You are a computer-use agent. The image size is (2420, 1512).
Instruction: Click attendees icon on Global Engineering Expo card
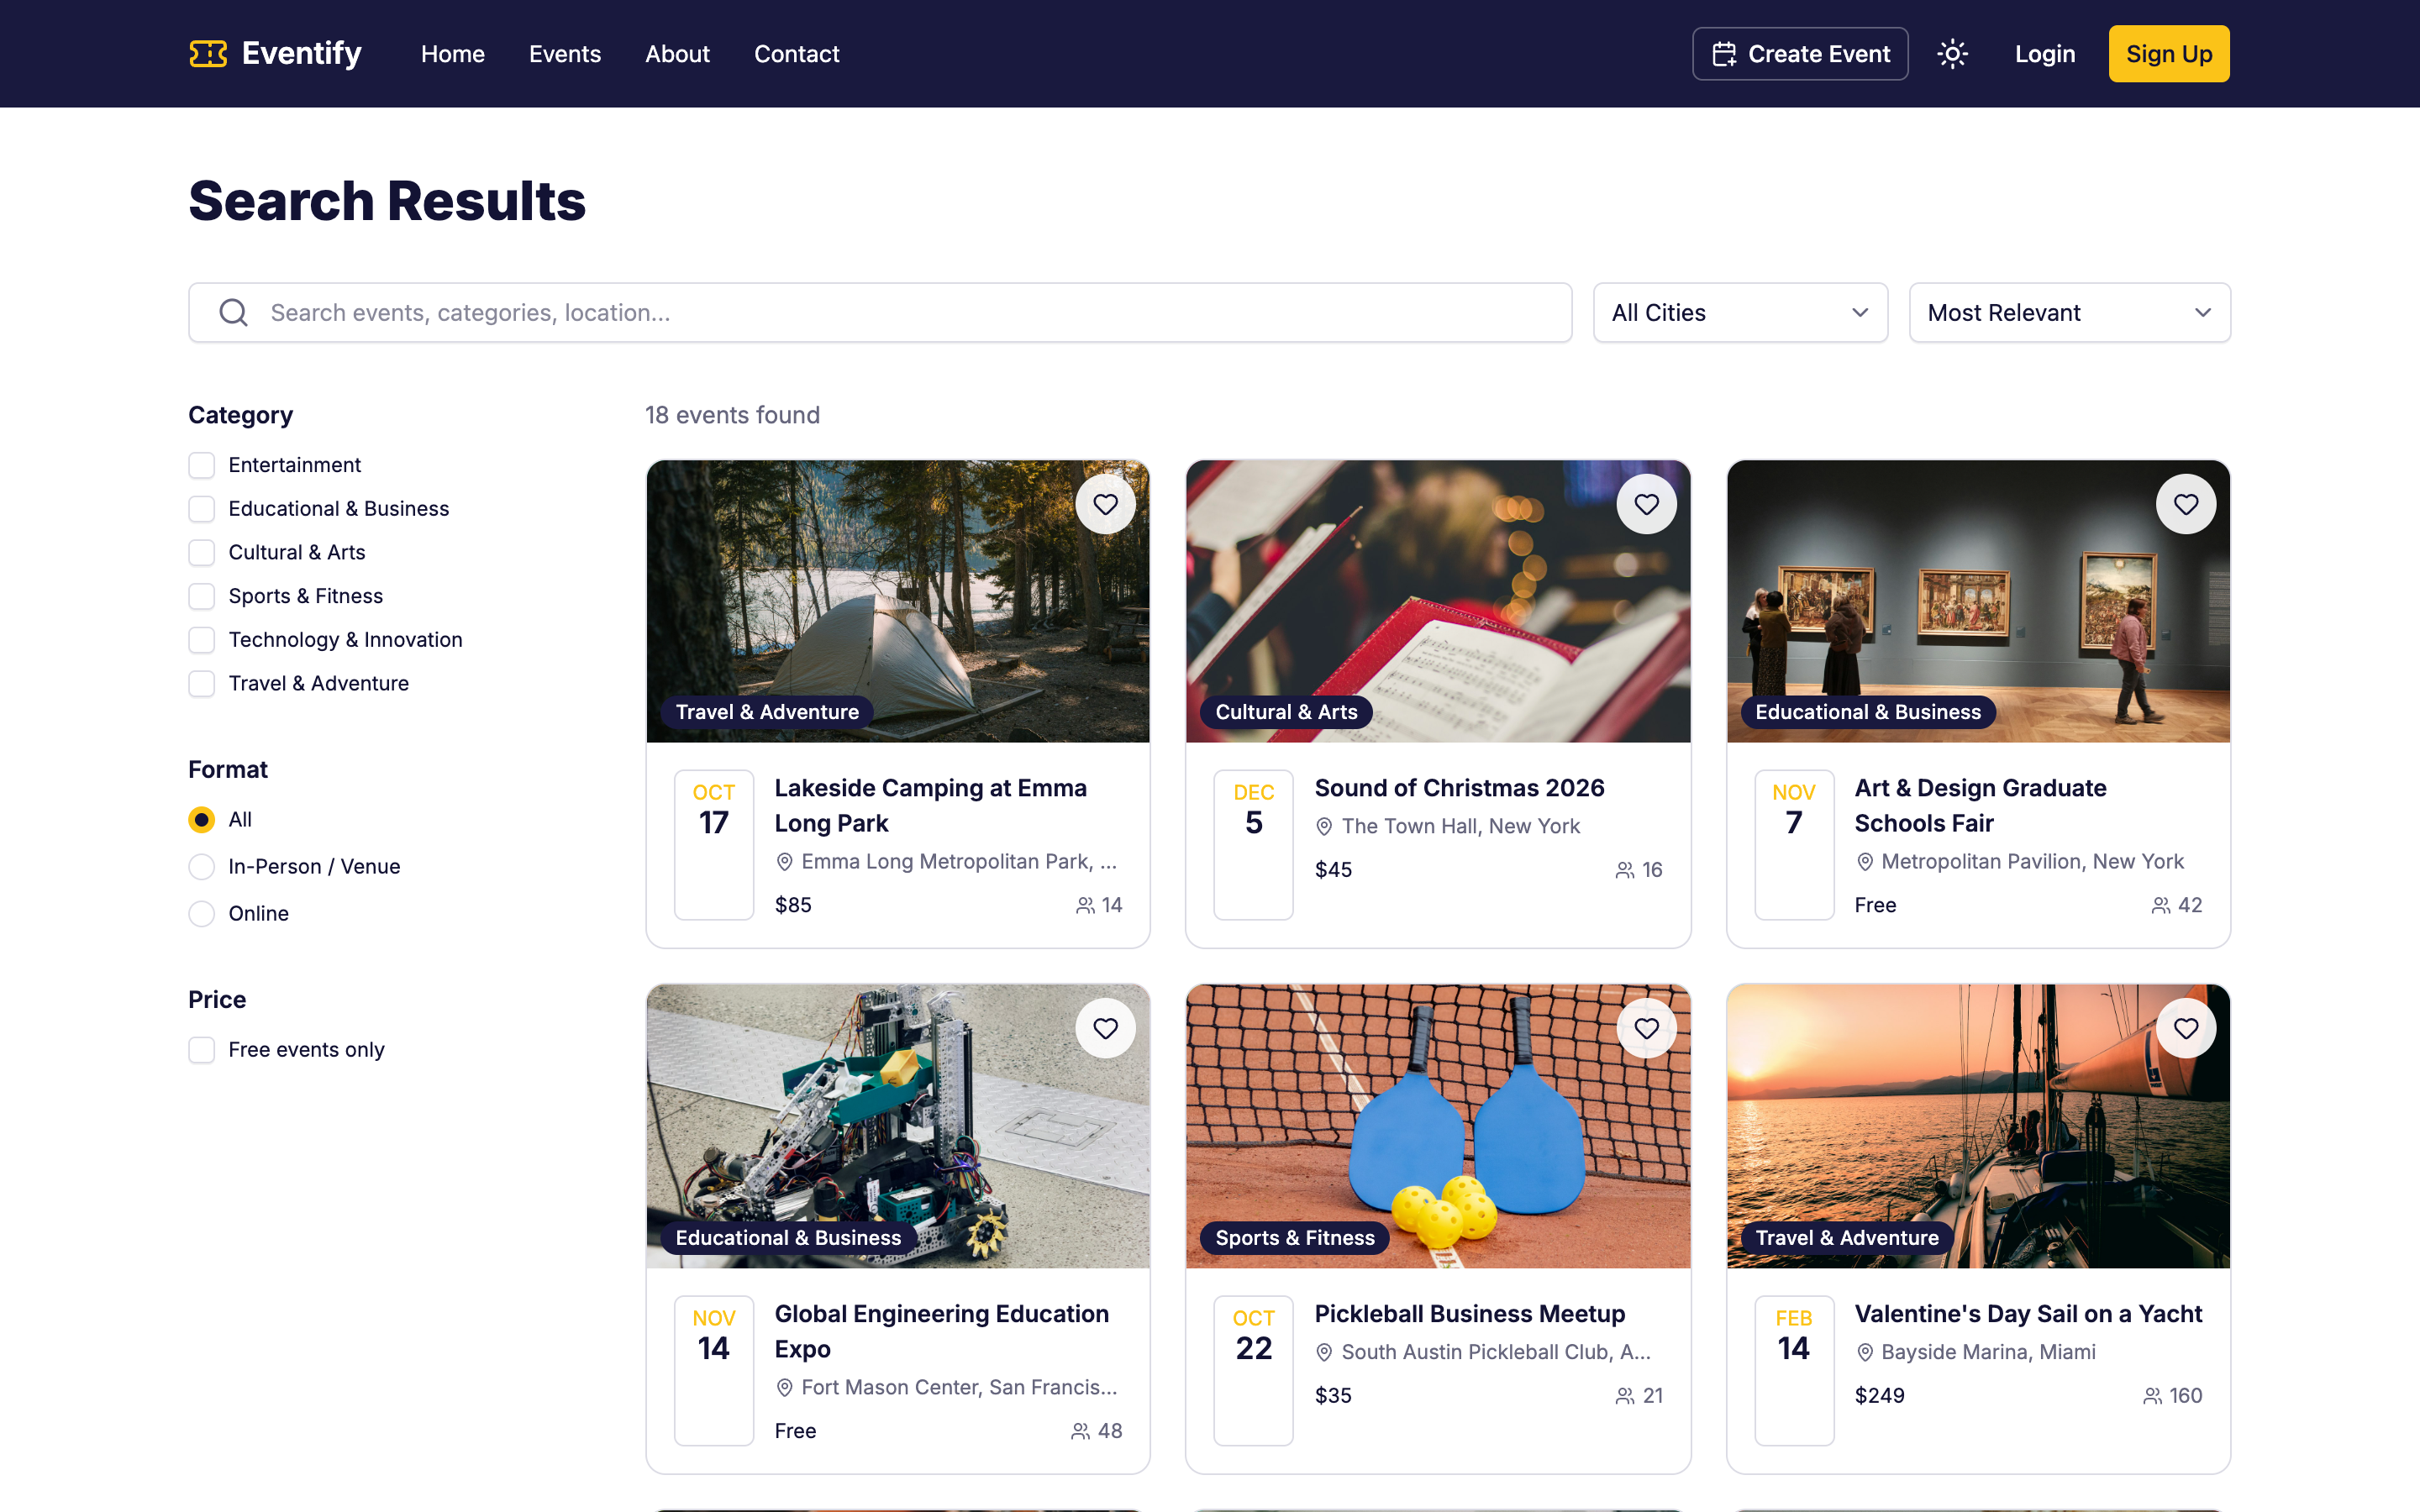point(1080,1431)
